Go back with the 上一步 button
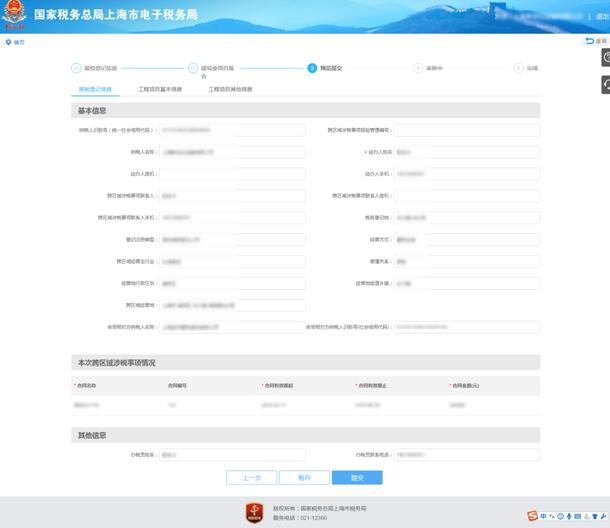This screenshot has width=610, height=528. pos(252,477)
